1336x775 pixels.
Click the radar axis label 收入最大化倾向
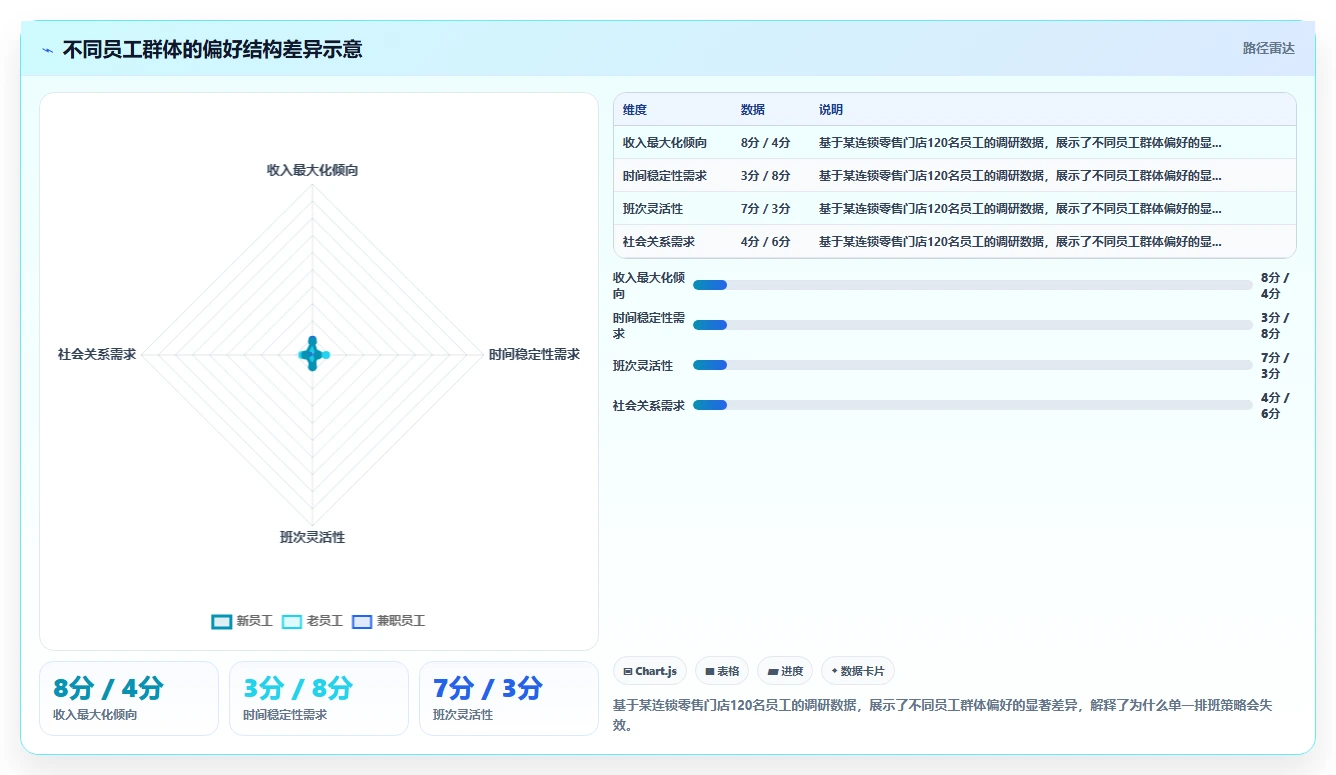[312, 170]
